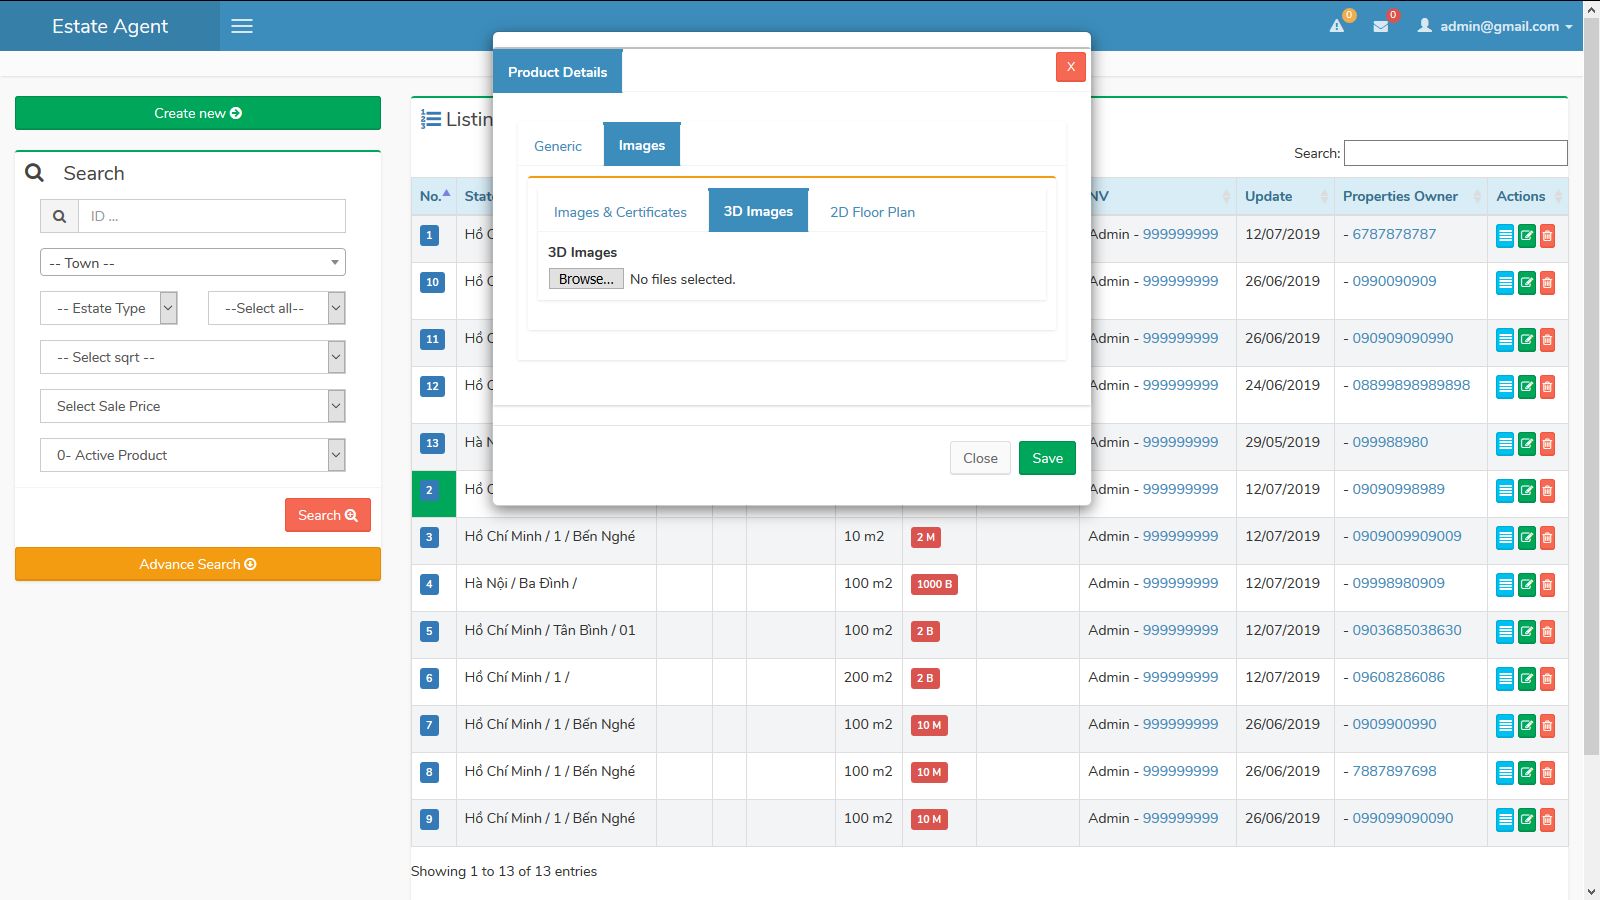Click the green Save button
This screenshot has width=1600, height=900.
(x=1047, y=458)
